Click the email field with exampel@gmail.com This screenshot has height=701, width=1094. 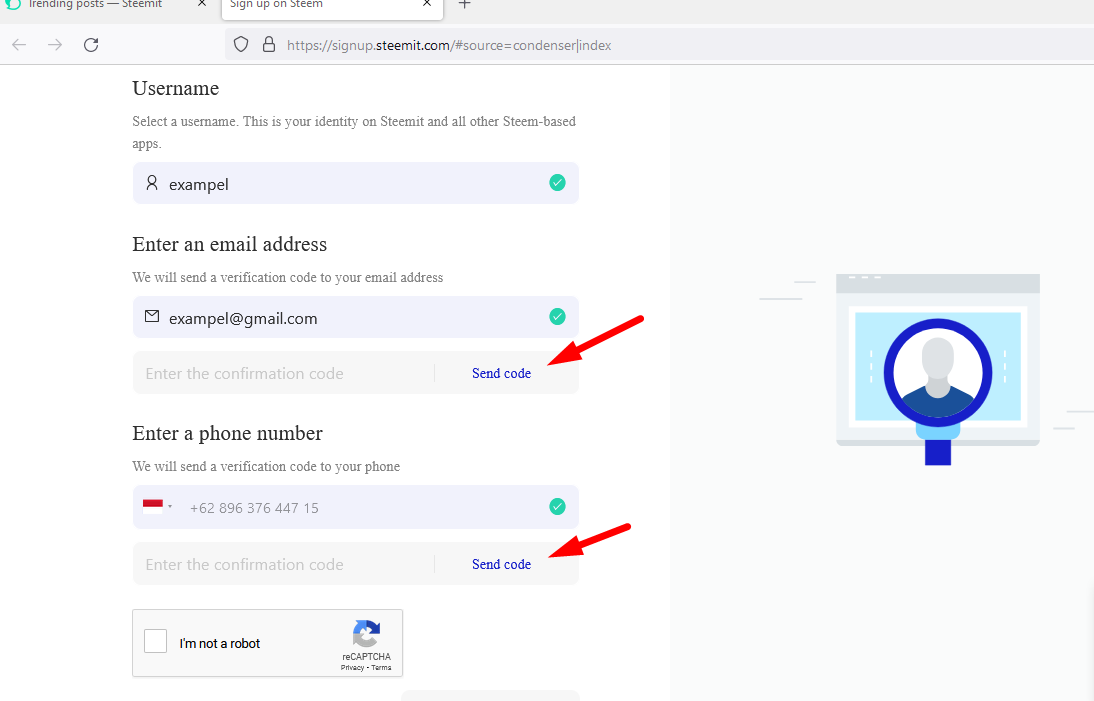pos(356,317)
